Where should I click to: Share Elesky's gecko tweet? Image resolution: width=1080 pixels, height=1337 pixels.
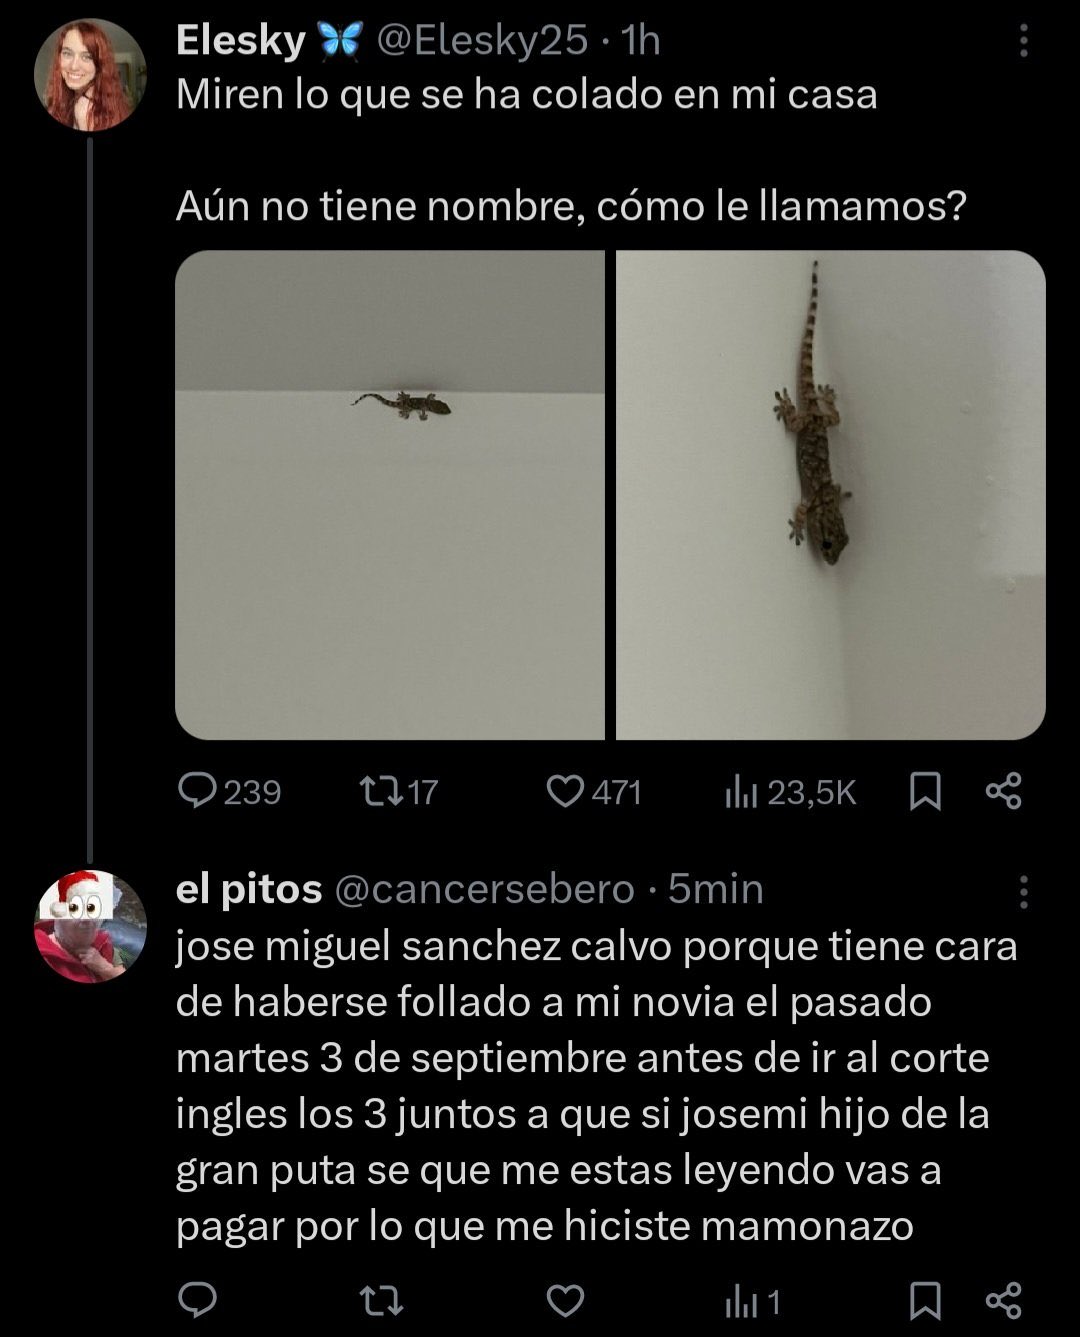click(x=1004, y=792)
